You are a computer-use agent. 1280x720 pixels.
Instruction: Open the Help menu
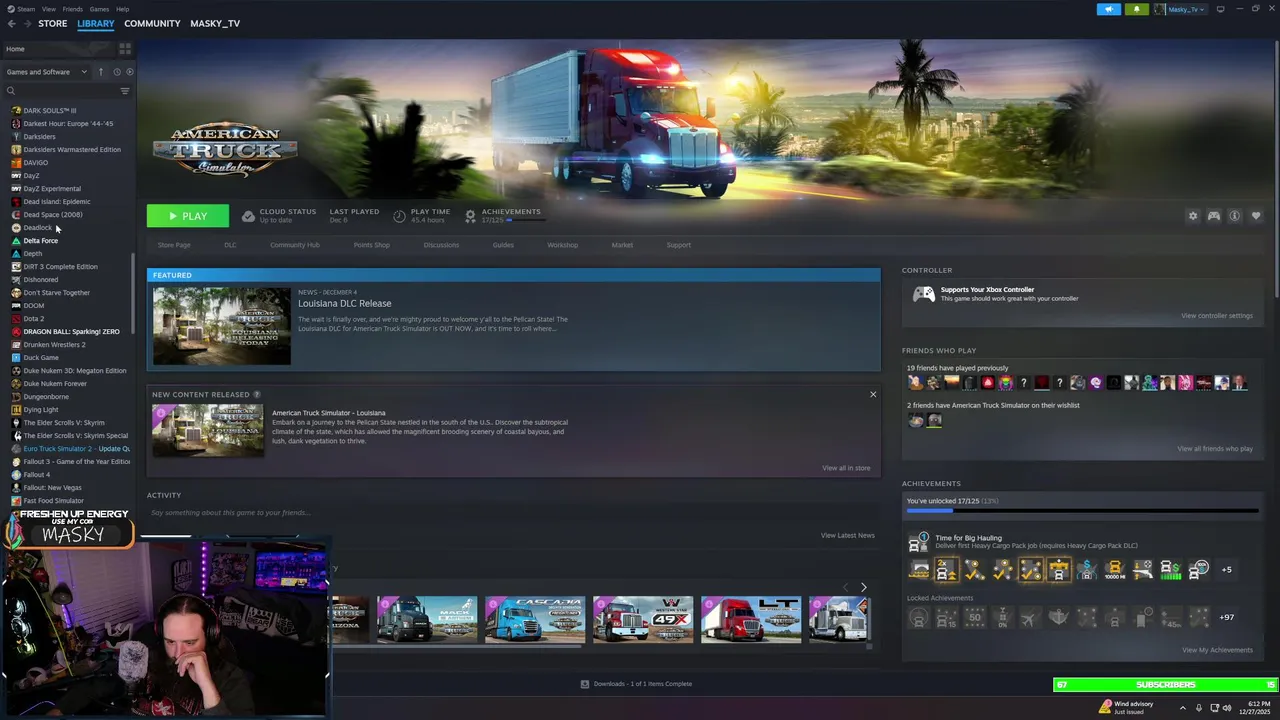click(122, 9)
